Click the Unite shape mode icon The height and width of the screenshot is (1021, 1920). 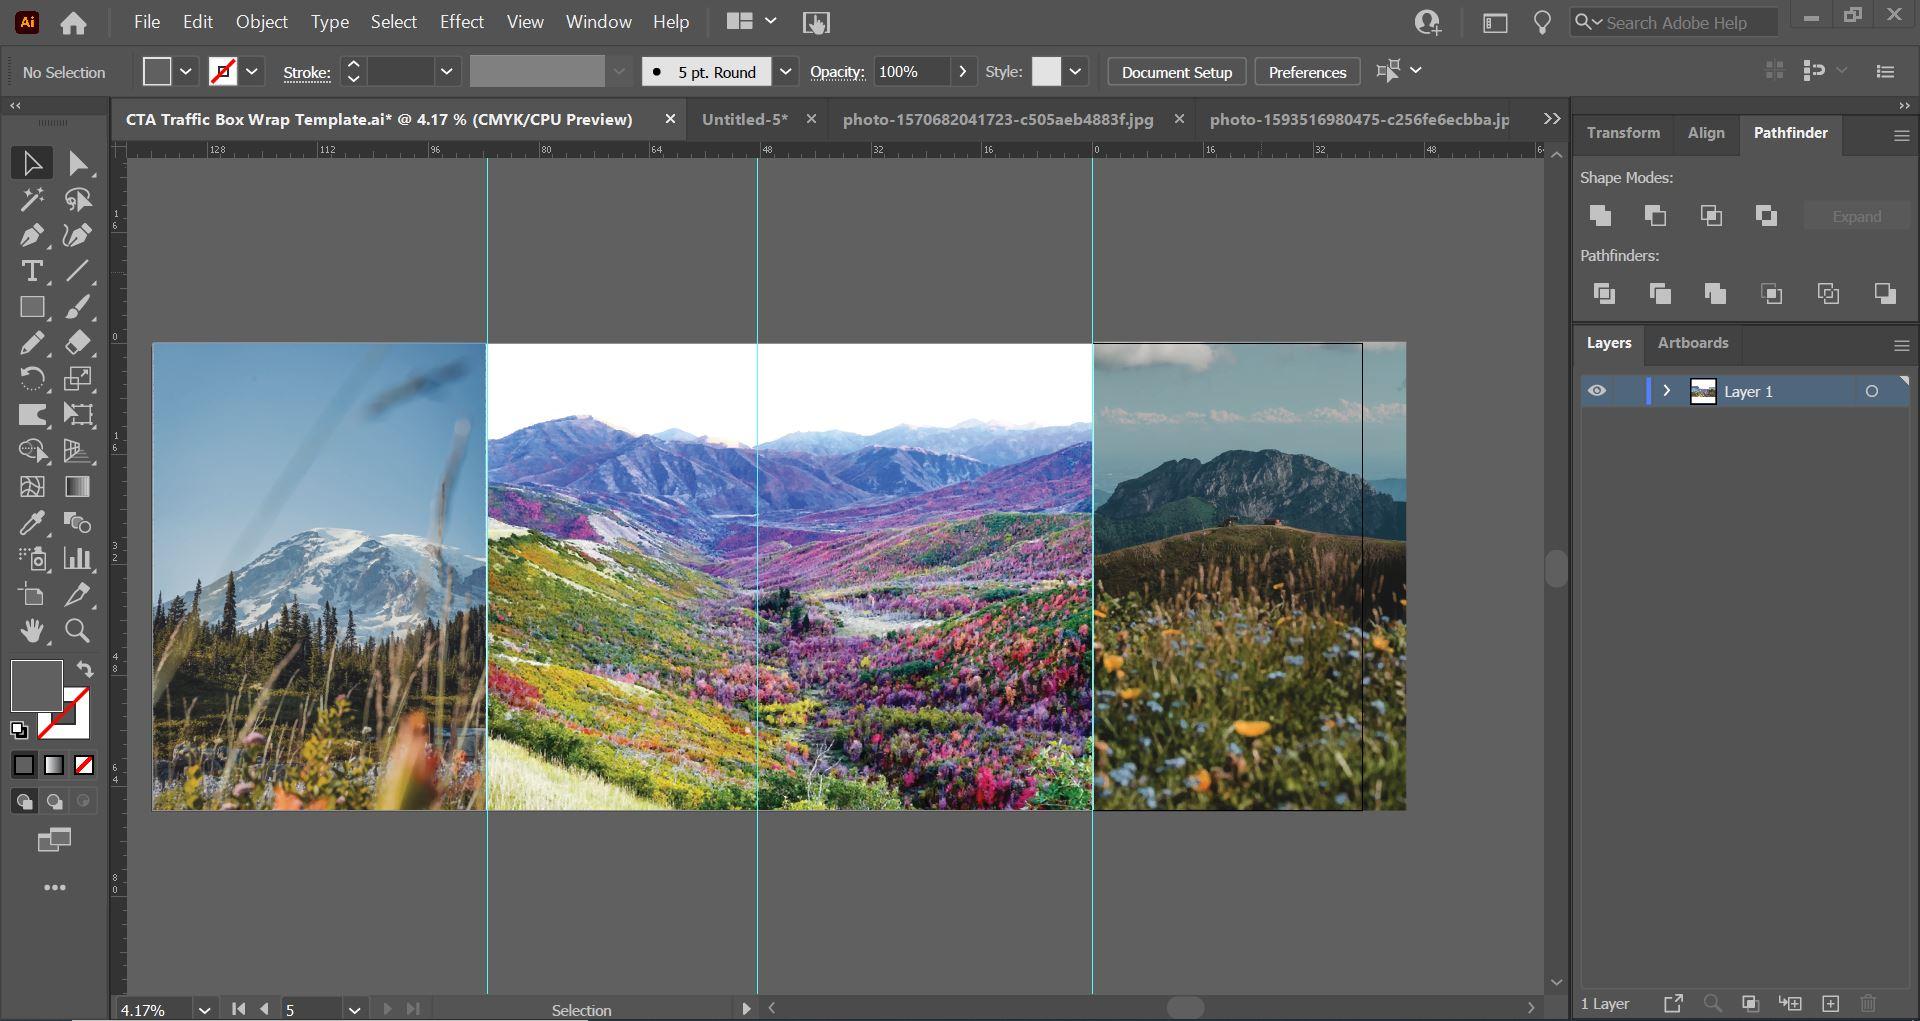pos(1600,216)
